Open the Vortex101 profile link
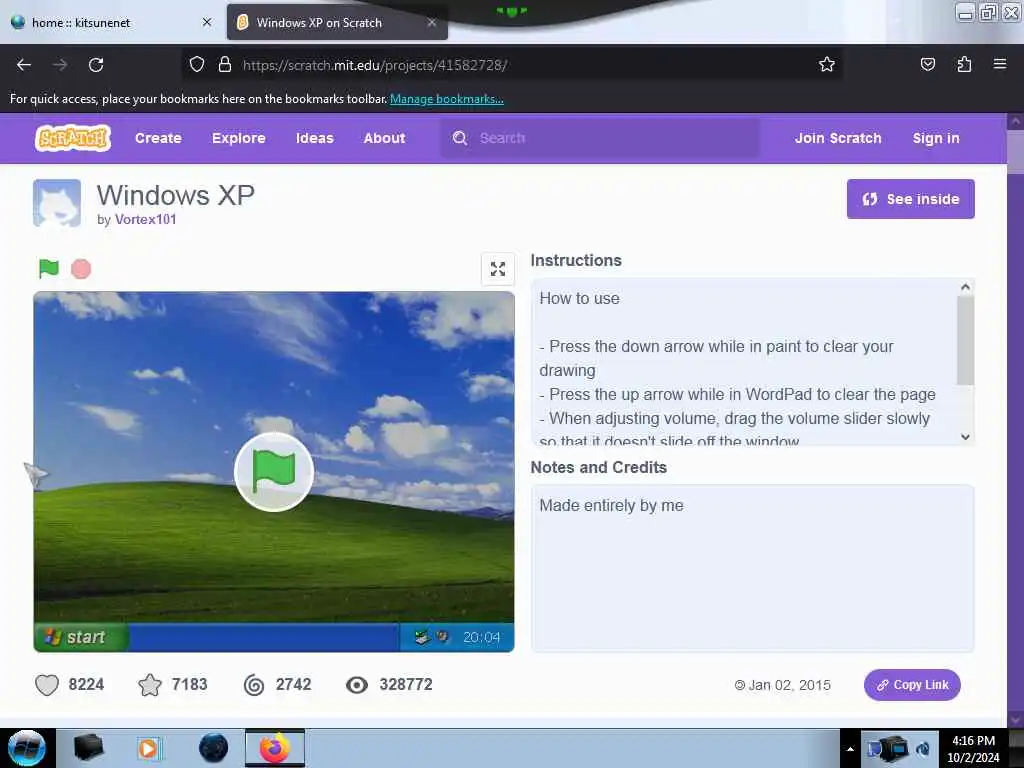1024x768 pixels. pos(146,219)
